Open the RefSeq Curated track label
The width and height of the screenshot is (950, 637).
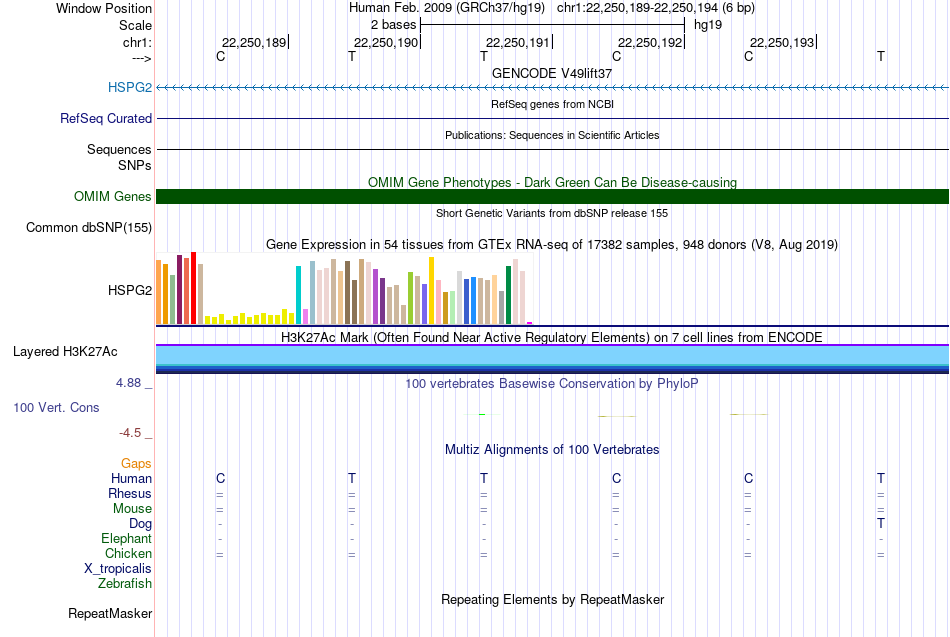click(x=106, y=118)
